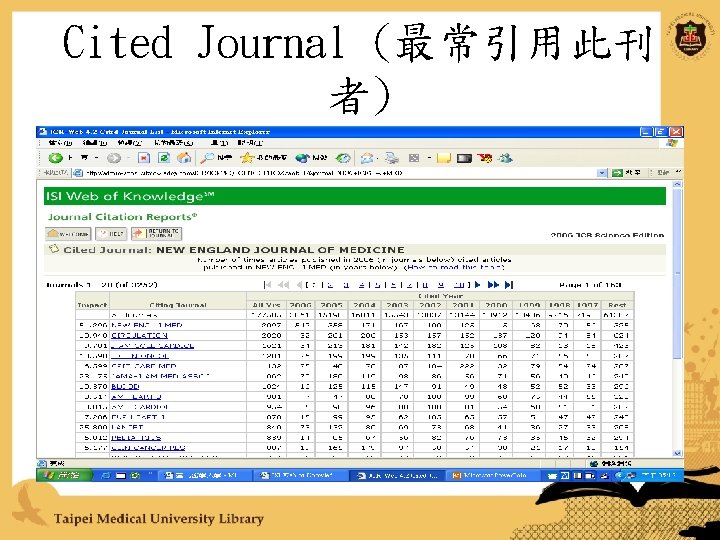The height and width of the screenshot is (540, 720).
Task: Click the dark screen icon in the toolbar
Action: click(464, 158)
